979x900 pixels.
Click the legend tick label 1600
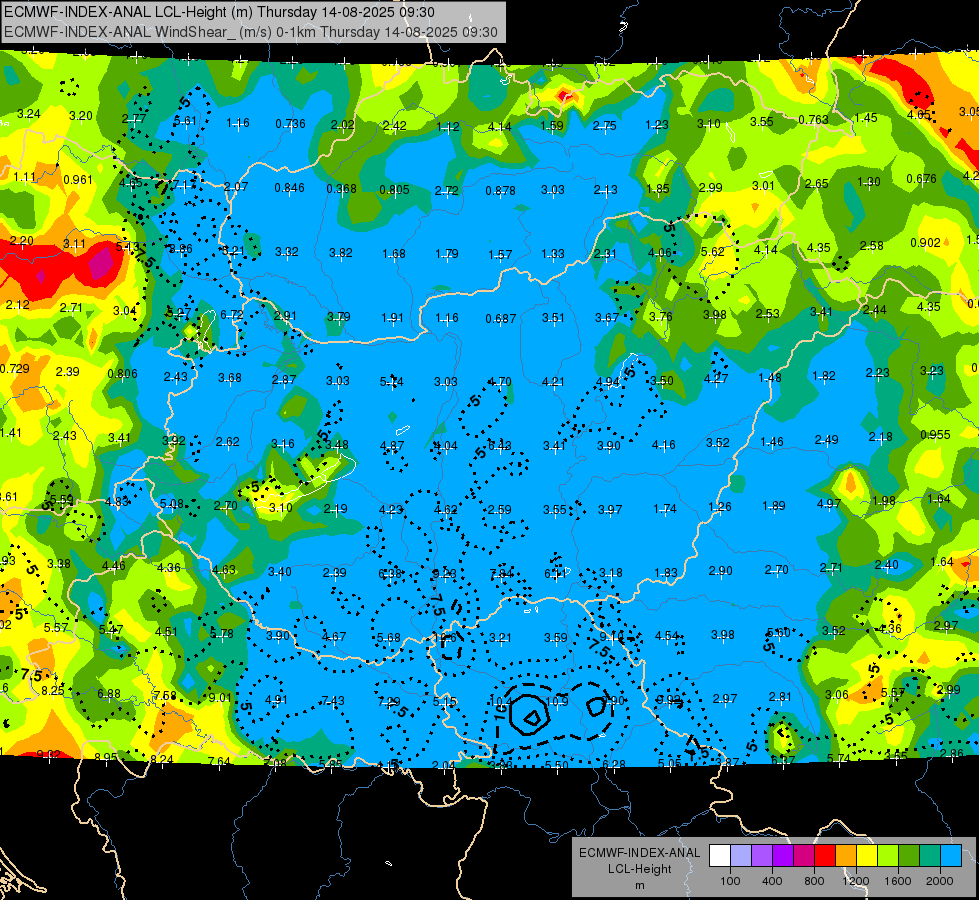(898, 881)
